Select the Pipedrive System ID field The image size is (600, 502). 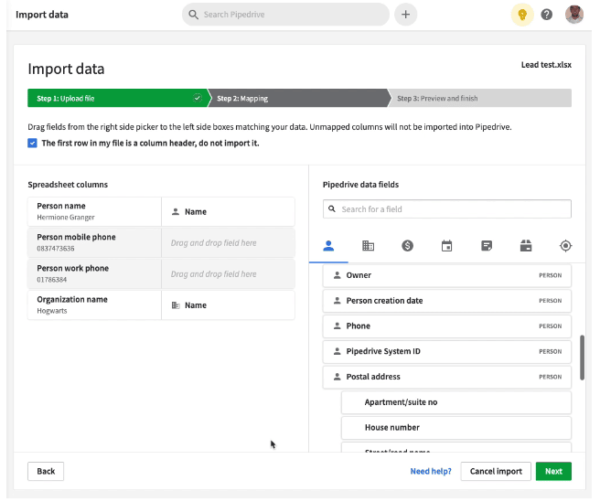click(x=447, y=352)
